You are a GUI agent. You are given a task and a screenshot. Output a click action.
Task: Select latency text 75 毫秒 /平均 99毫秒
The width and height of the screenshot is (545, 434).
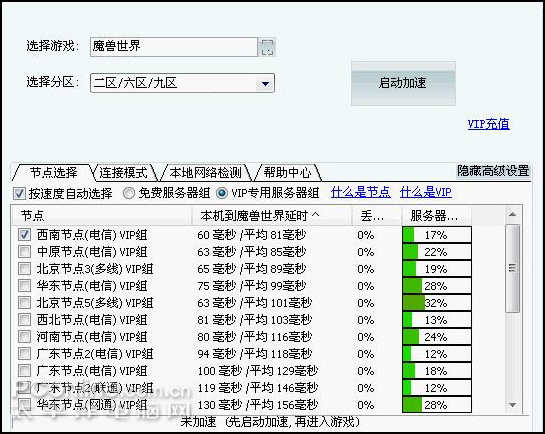coord(252,286)
